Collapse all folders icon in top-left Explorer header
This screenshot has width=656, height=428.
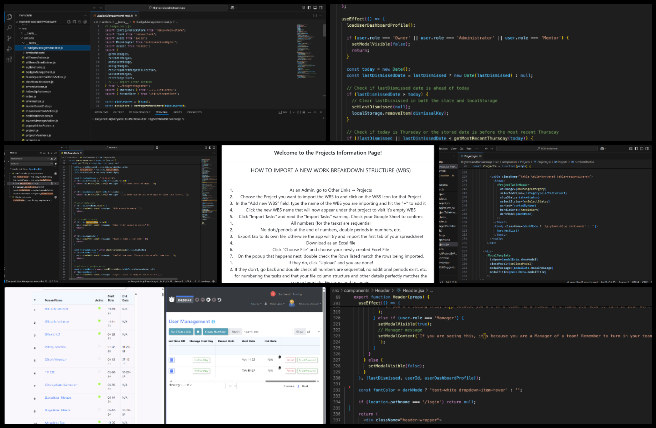click(85, 22)
